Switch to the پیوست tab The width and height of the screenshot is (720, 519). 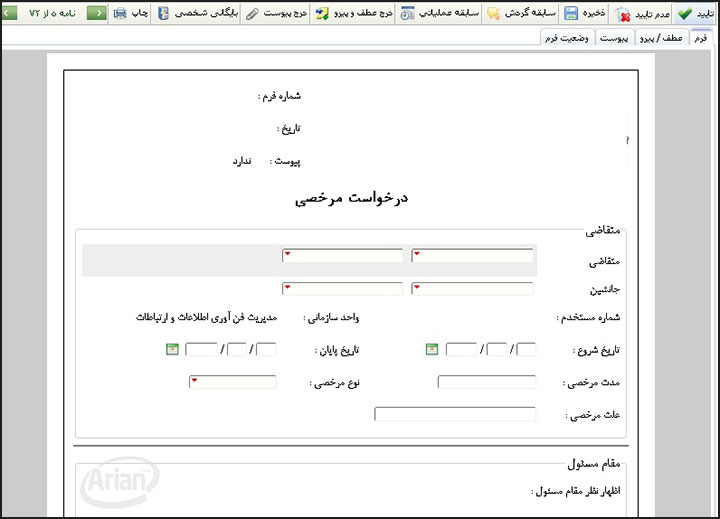(x=614, y=38)
